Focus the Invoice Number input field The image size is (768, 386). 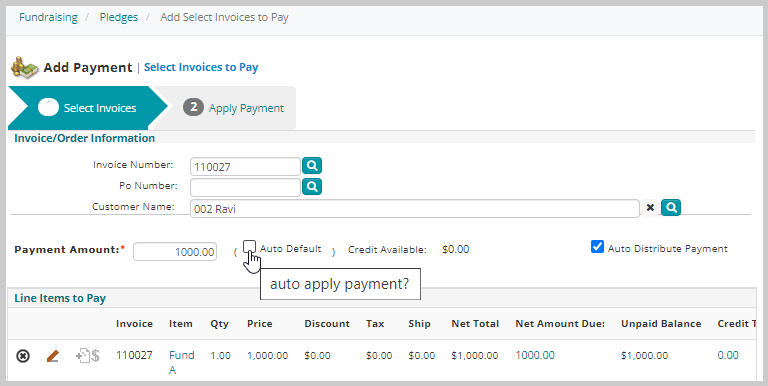pos(245,167)
